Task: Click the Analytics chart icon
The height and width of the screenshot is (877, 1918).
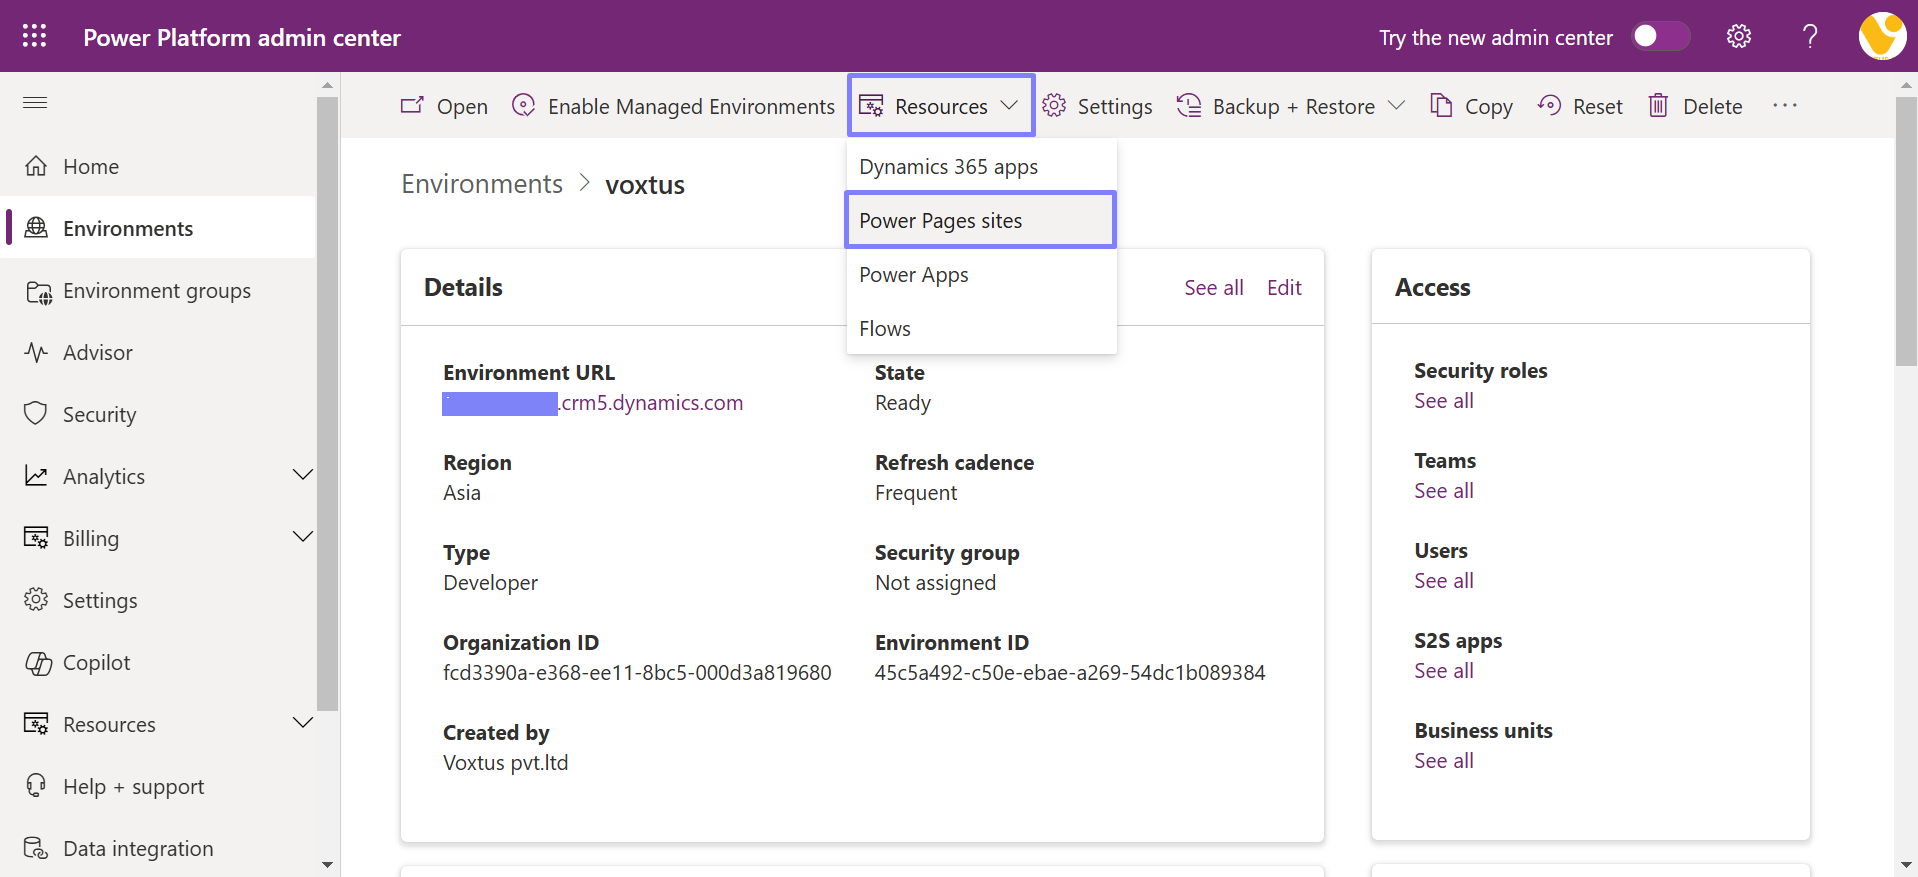Action: pos(36,476)
